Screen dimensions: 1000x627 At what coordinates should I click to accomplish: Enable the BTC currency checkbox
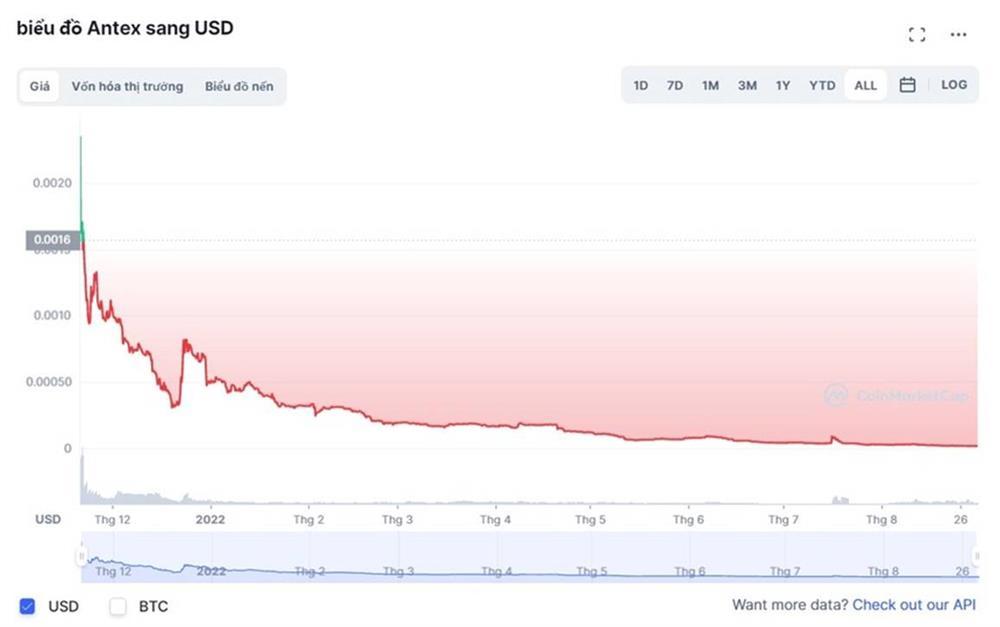[x=118, y=606]
